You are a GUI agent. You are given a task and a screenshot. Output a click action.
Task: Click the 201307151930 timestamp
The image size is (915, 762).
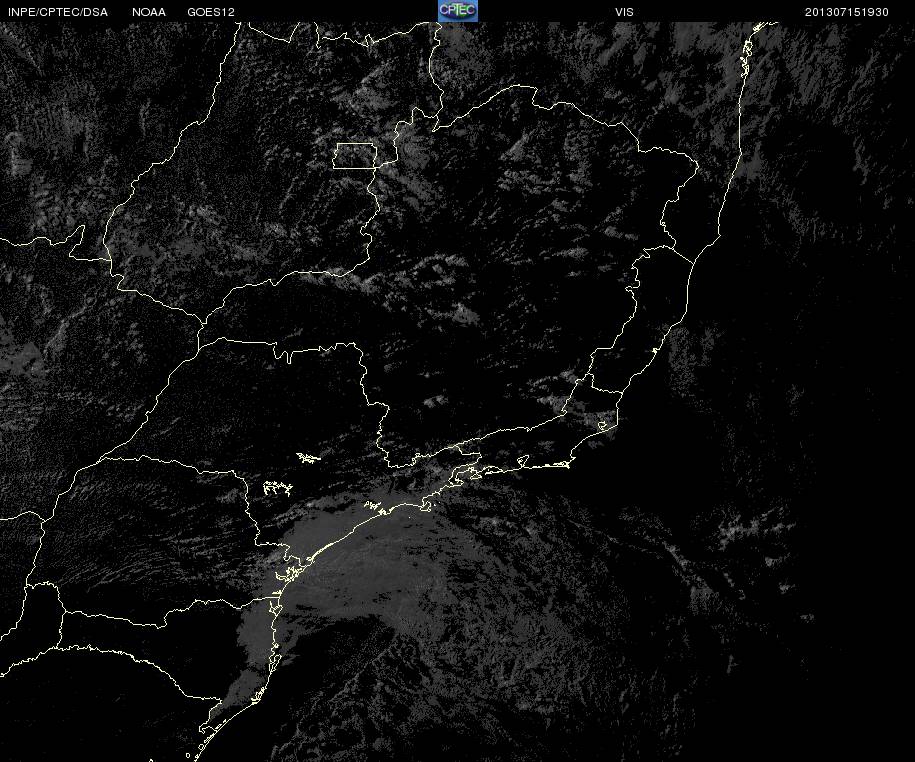[846, 12]
